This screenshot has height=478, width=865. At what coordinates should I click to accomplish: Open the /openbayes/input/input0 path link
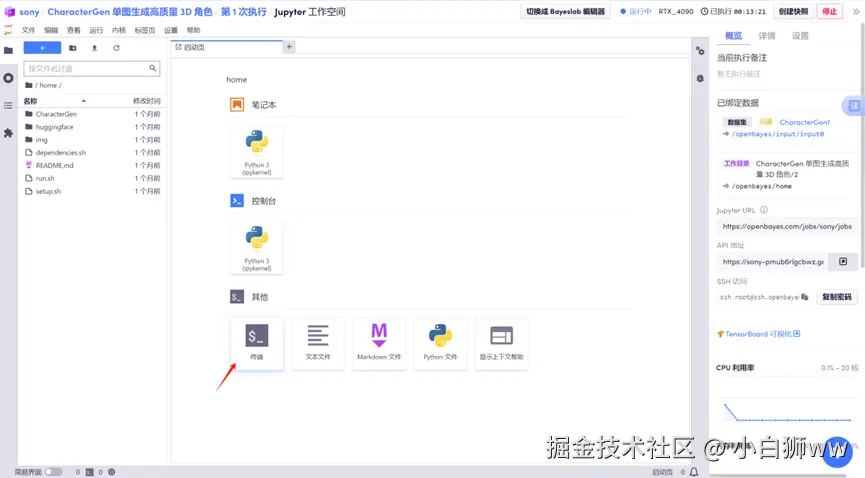click(x=777, y=134)
